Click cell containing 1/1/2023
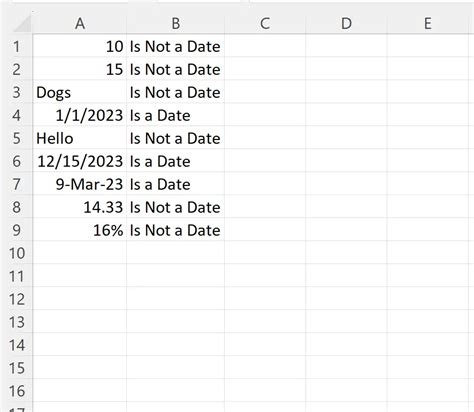The image size is (474, 412). [x=80, y=115]
